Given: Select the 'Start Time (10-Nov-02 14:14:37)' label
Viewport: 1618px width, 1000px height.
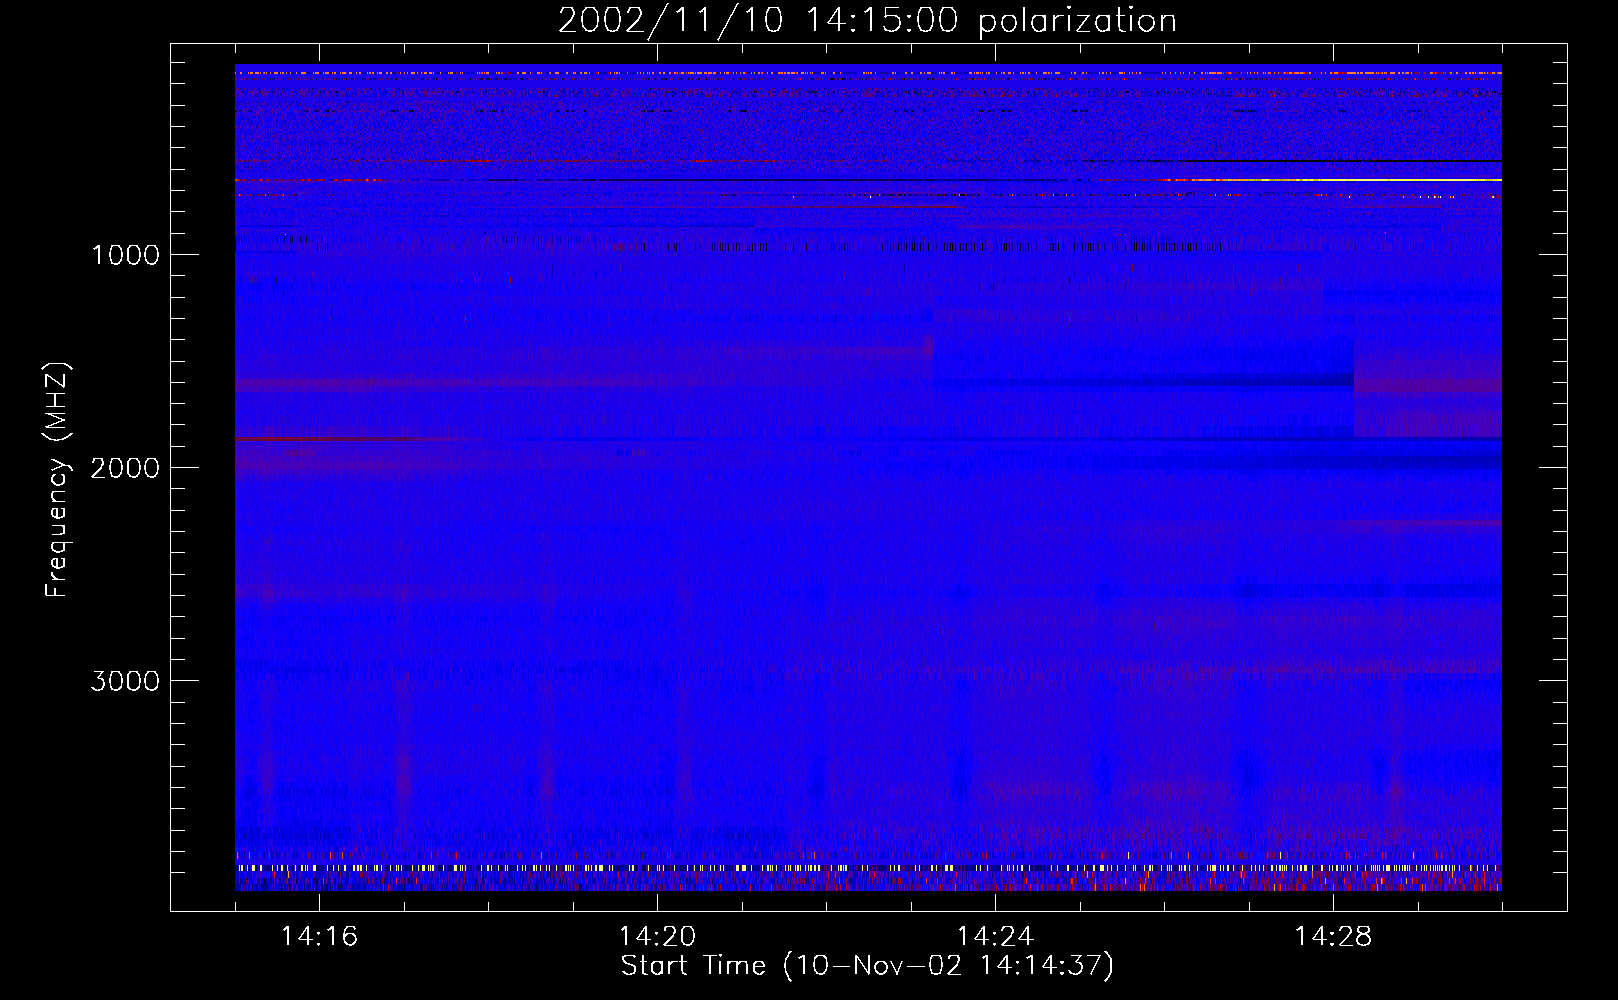Looking at the screenshot, I should (867, 966).
